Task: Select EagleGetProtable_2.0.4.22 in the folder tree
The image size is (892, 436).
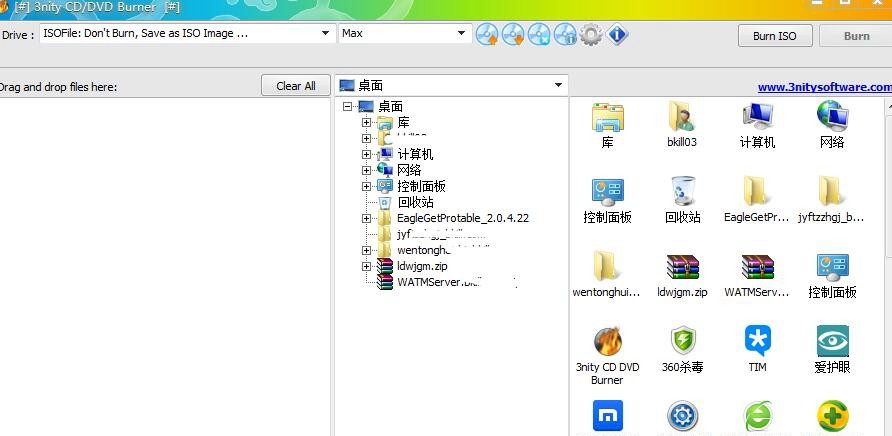Action: point(463,219)
